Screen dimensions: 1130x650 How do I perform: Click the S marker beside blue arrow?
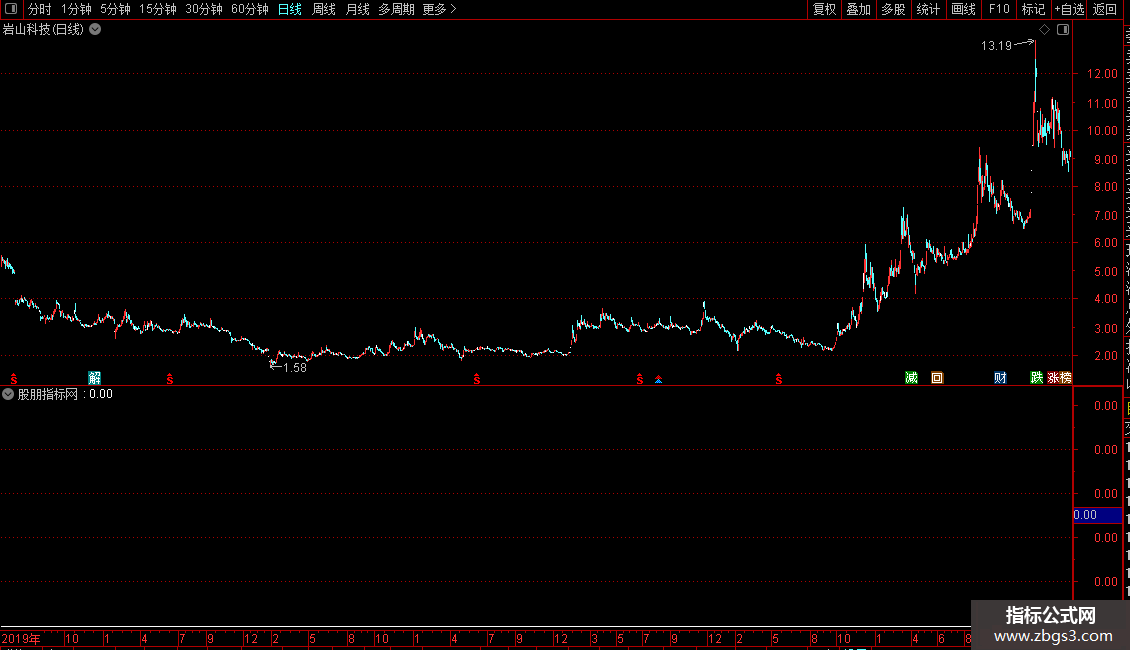pyautogui.click(x=640, y=379)
